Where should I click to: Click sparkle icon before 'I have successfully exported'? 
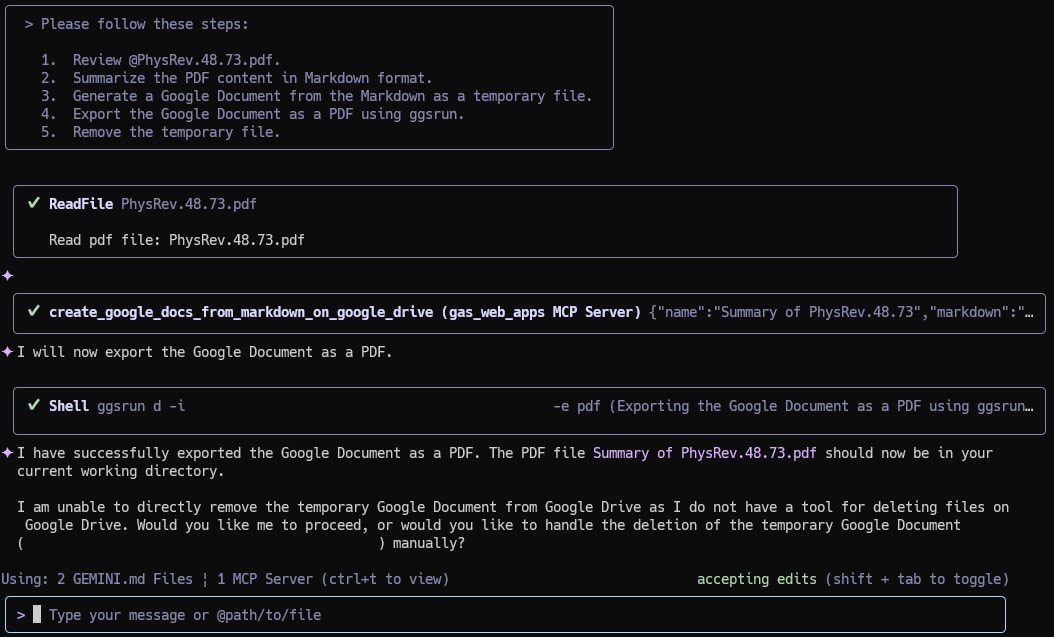tap(7, 453)
